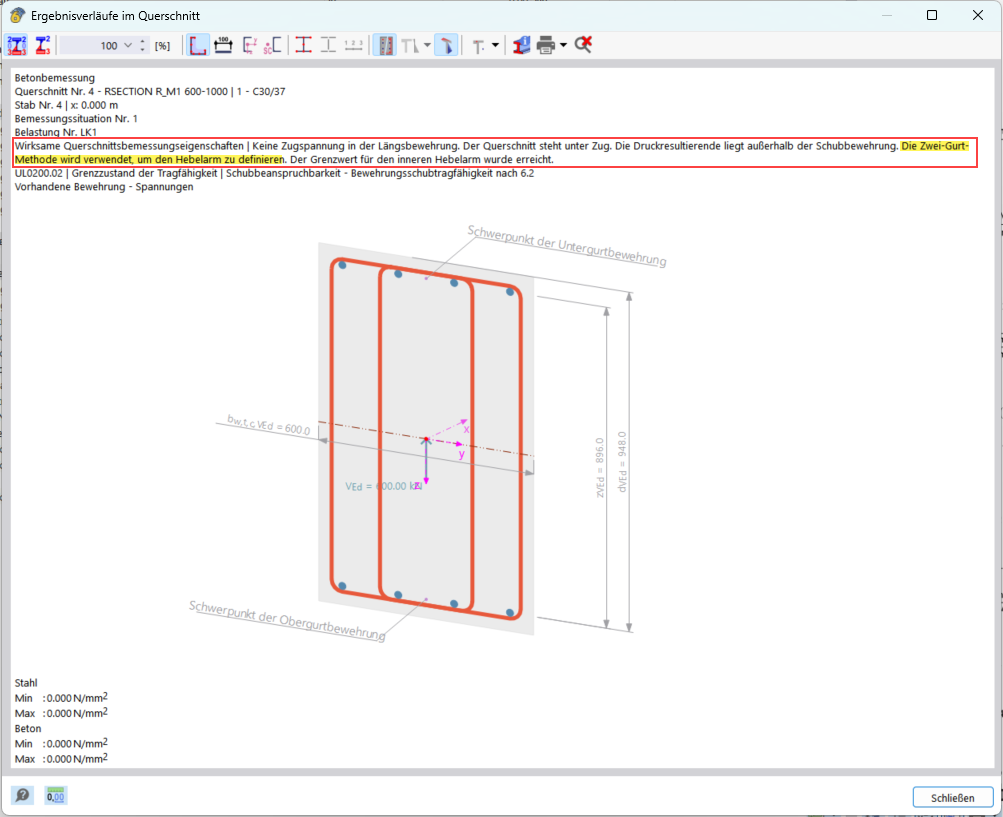This screenshot has width=1003, height=817.
Task: Show dimensions with the 100 ruler icon
Action: 223,45
